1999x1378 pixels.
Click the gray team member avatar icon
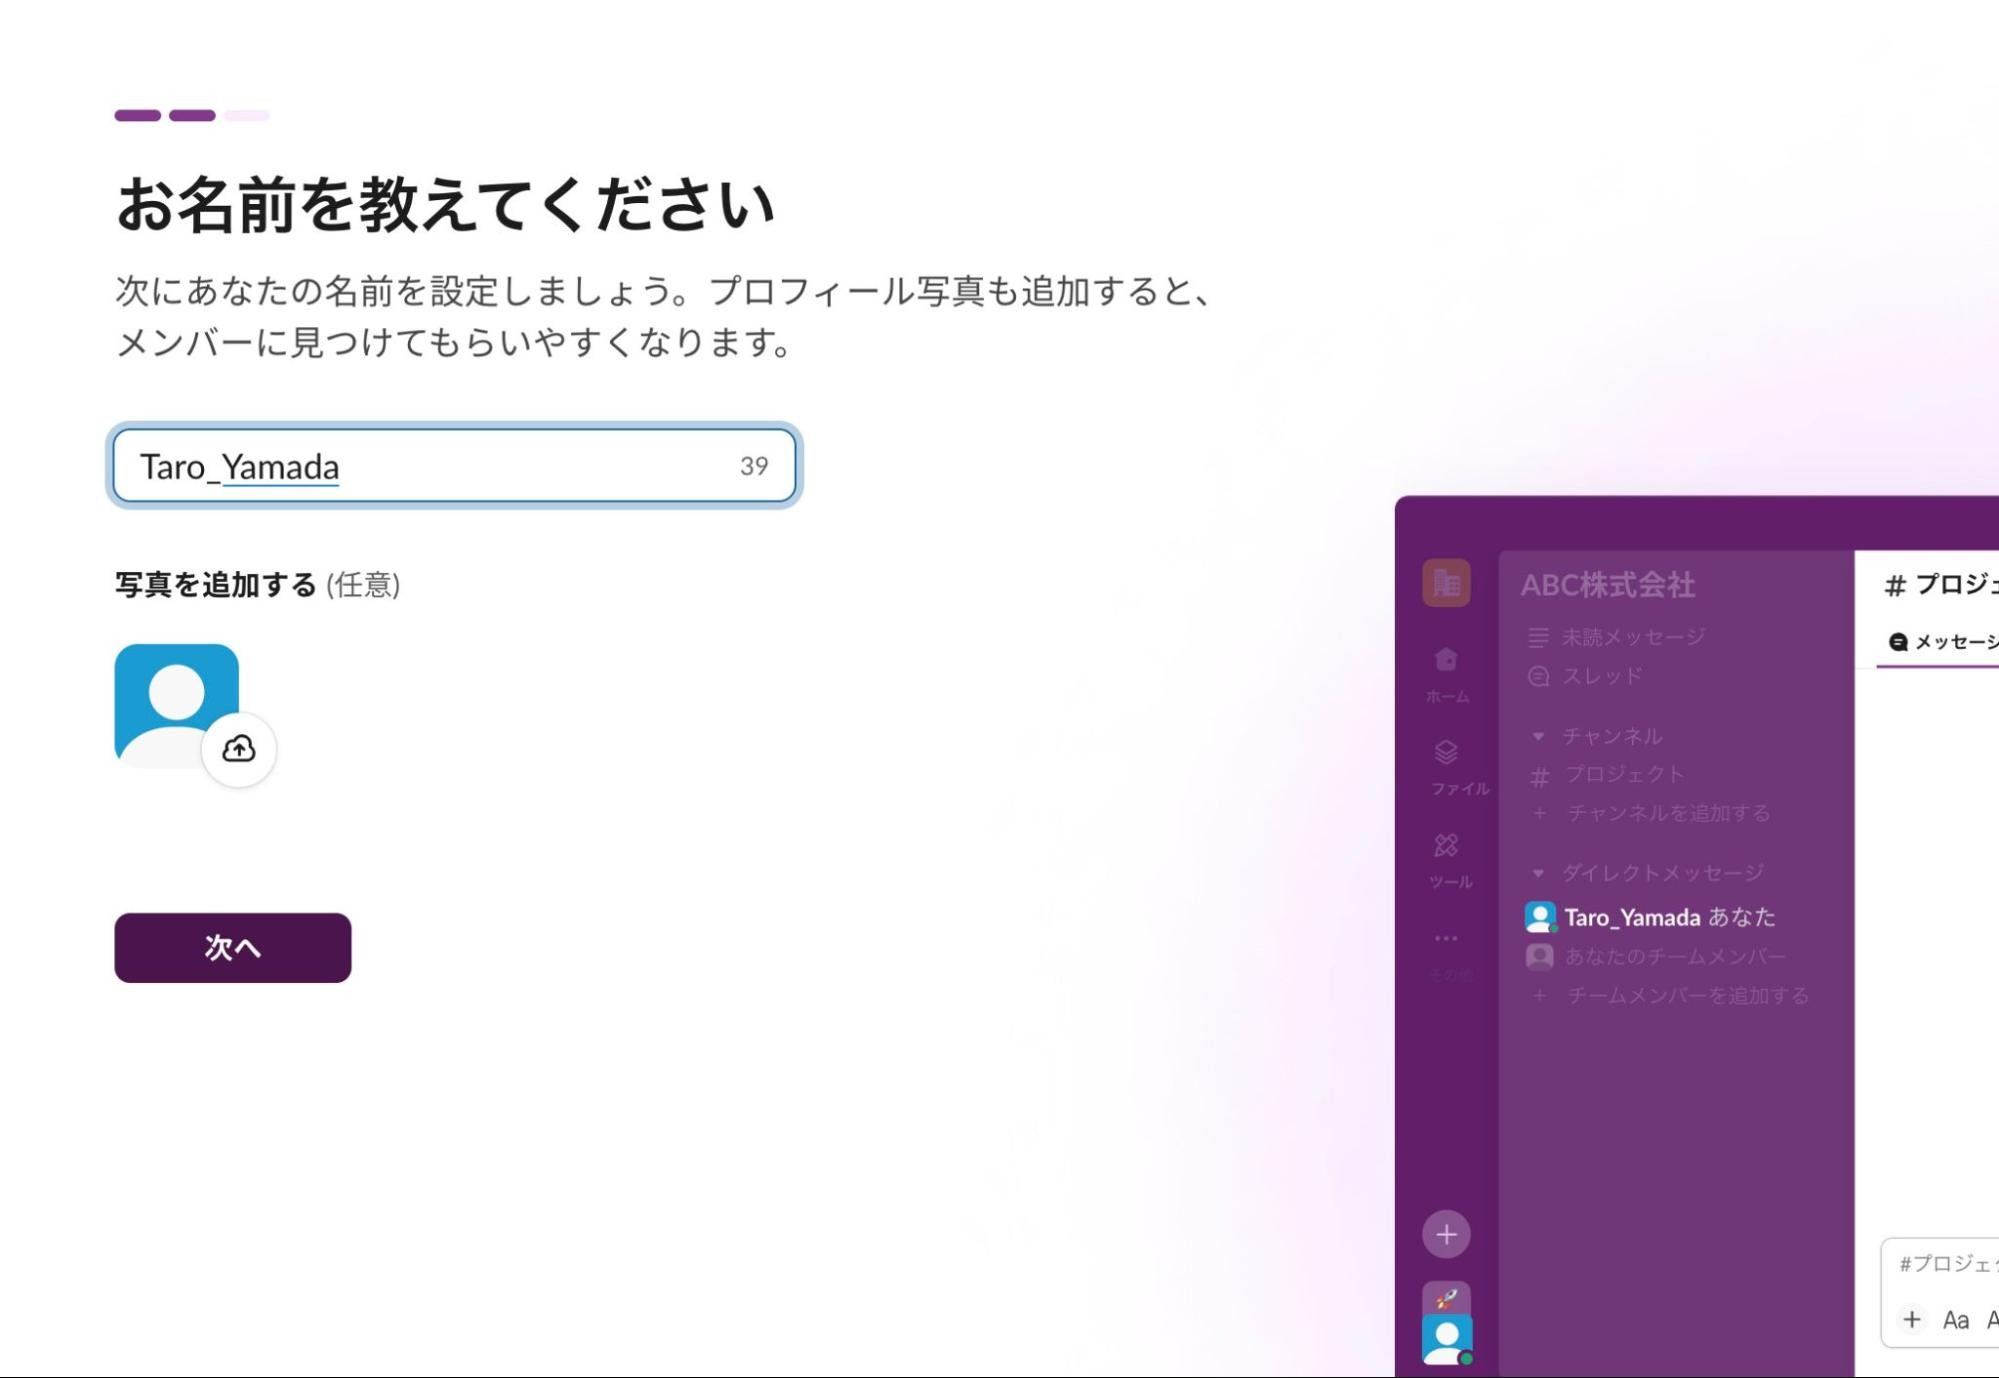tap(1540, 957)
